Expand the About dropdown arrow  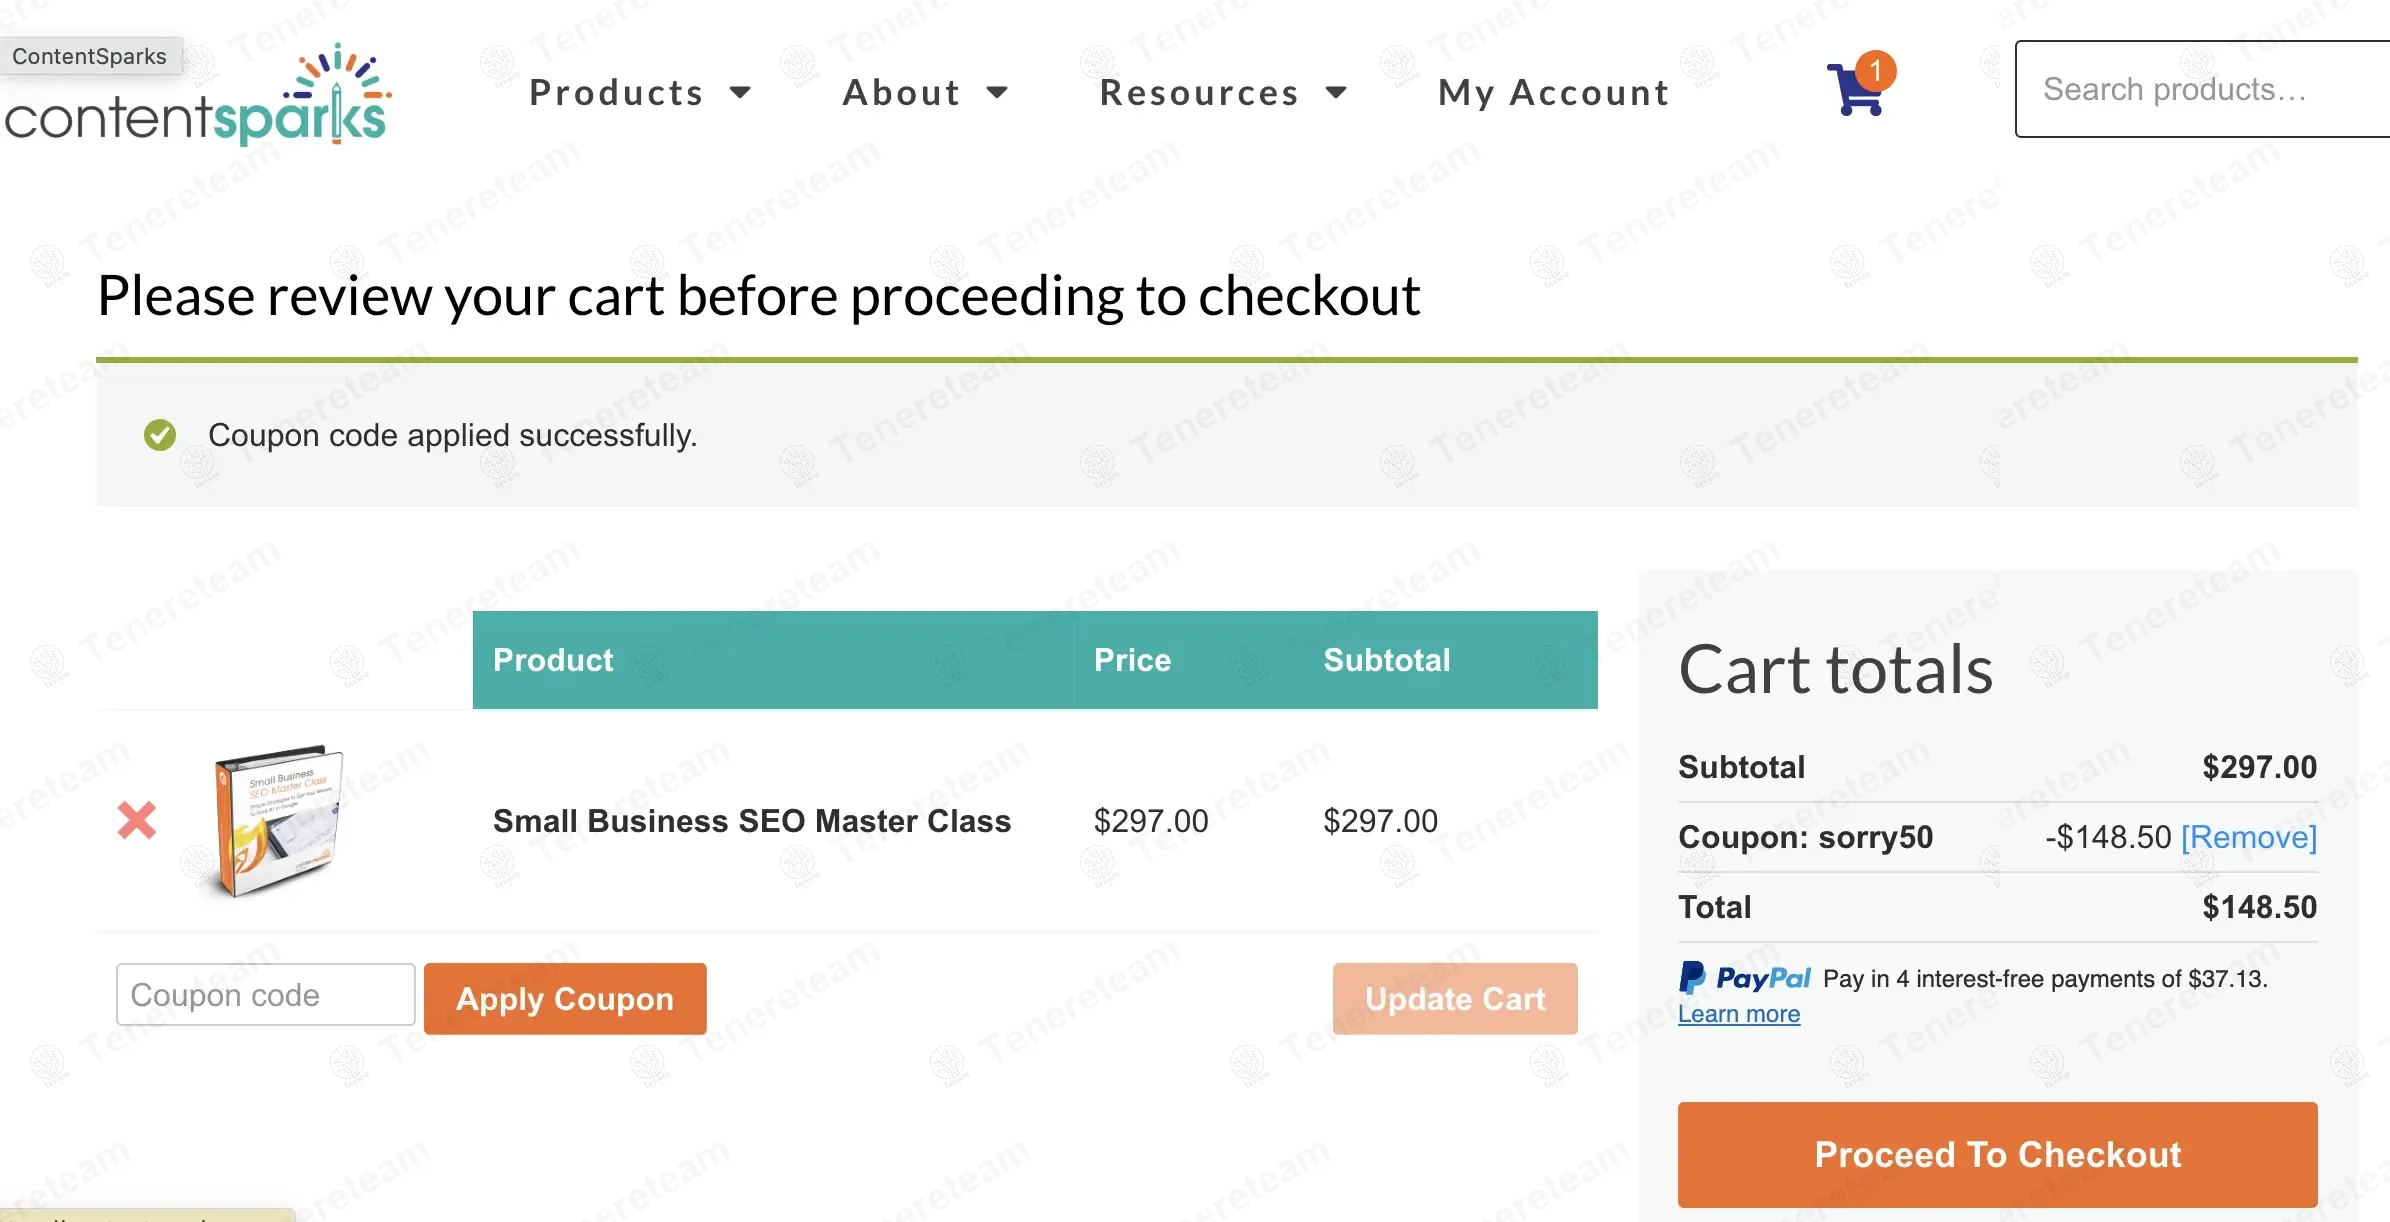point(997,93)
